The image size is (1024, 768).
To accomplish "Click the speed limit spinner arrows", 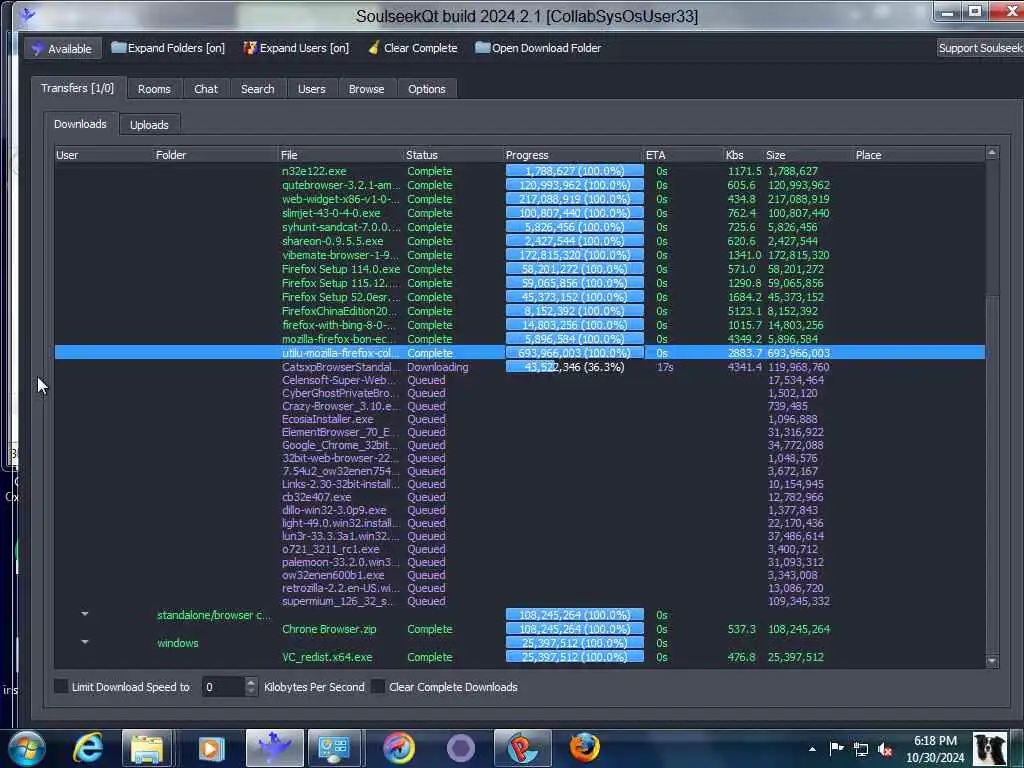I will 251,686.
